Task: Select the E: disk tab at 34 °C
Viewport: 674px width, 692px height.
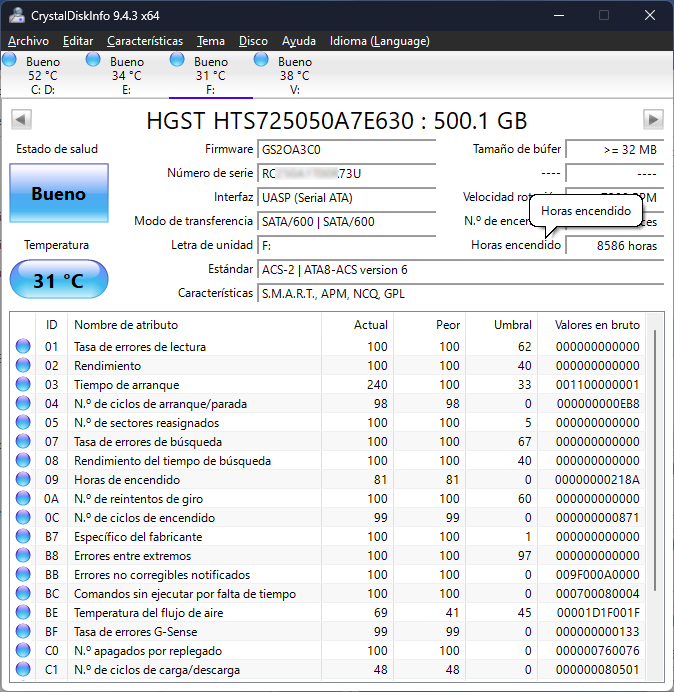Action: click(127, 75)
